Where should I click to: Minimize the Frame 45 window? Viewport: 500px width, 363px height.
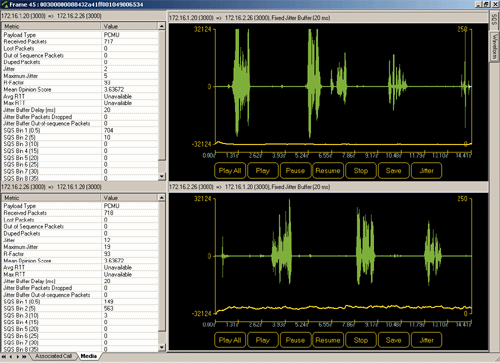[x=479, y=4]
